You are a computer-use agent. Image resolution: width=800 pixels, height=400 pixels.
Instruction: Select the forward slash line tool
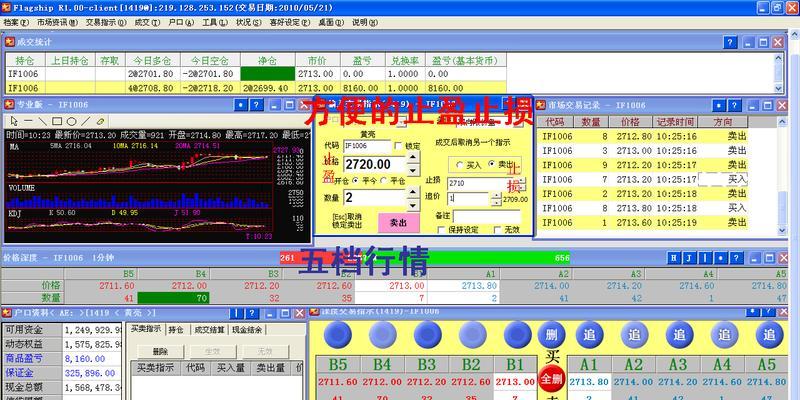coord(86,121)
